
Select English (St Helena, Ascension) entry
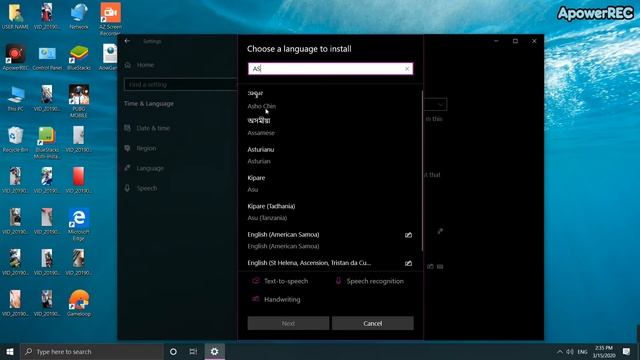[x=330, y=263]
